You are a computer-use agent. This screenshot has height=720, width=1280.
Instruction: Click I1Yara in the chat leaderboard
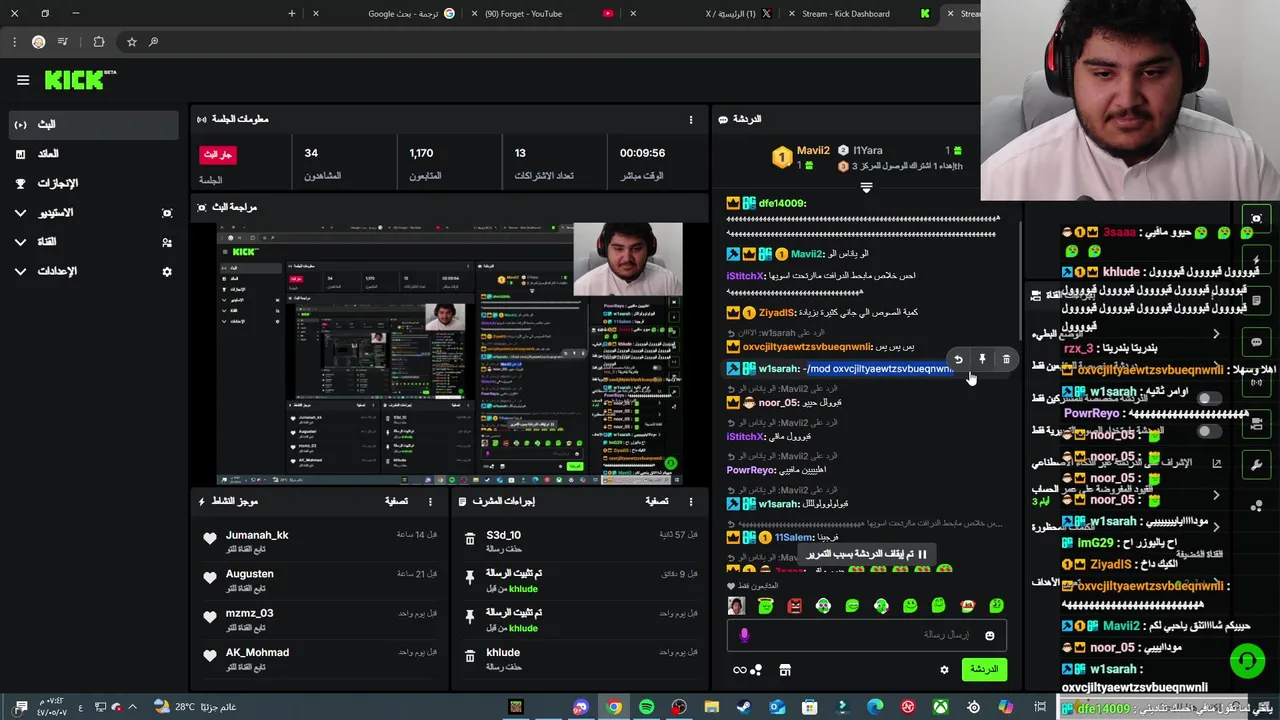[867, 151]
